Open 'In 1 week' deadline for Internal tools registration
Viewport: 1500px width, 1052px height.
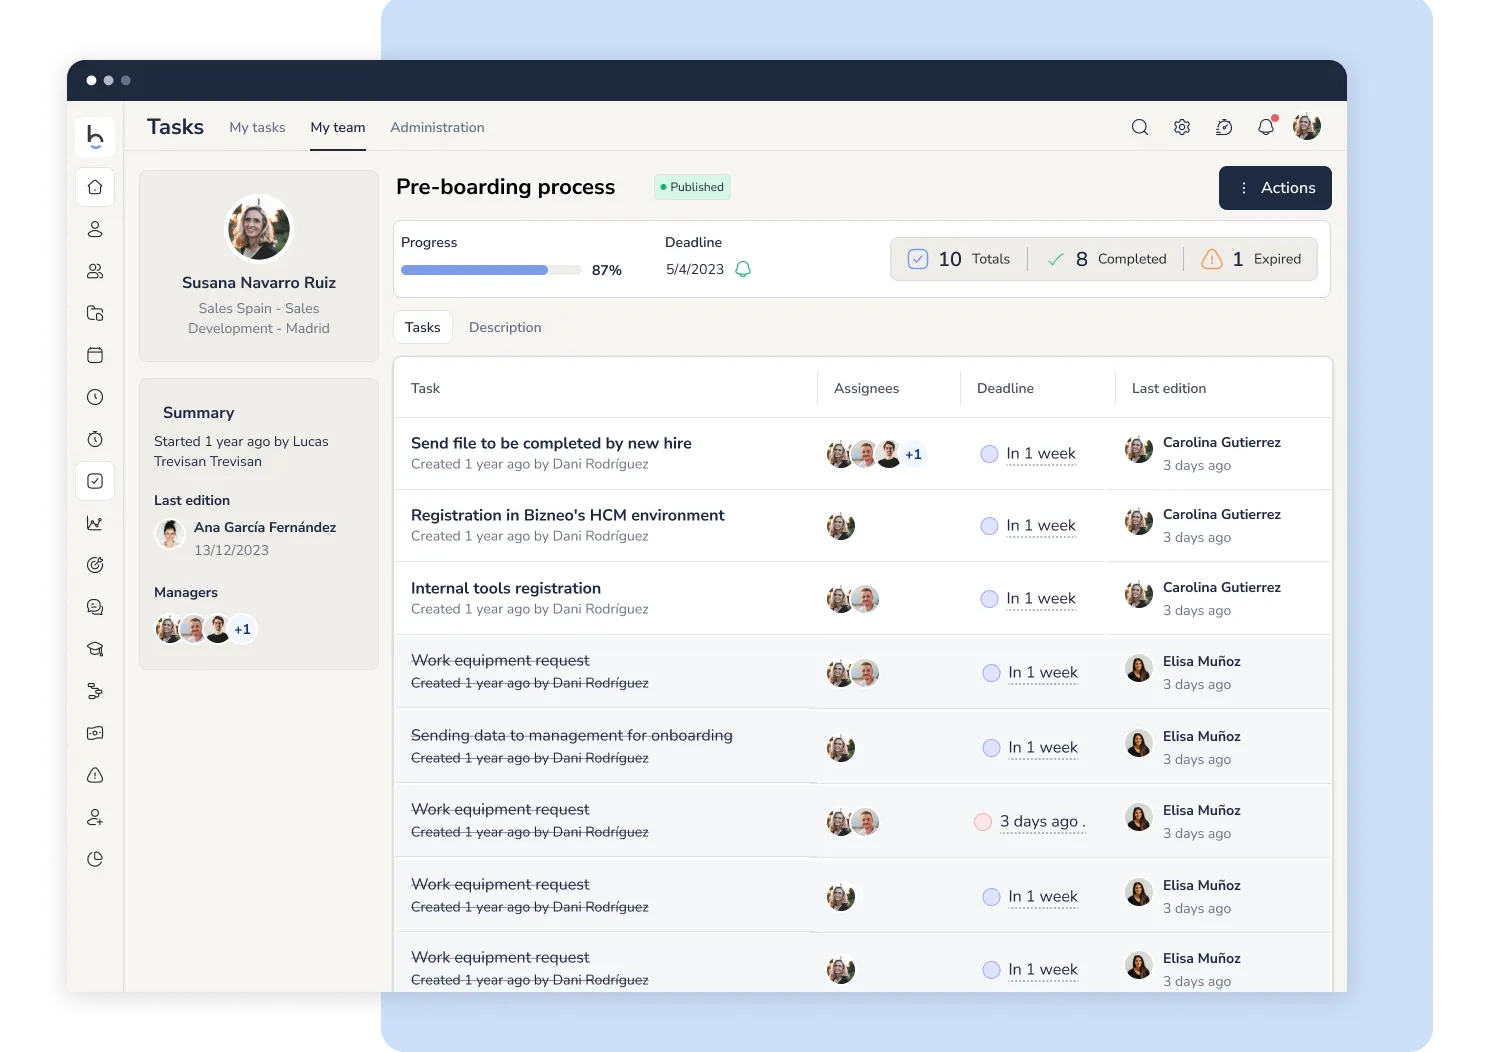pos(1041,599)
